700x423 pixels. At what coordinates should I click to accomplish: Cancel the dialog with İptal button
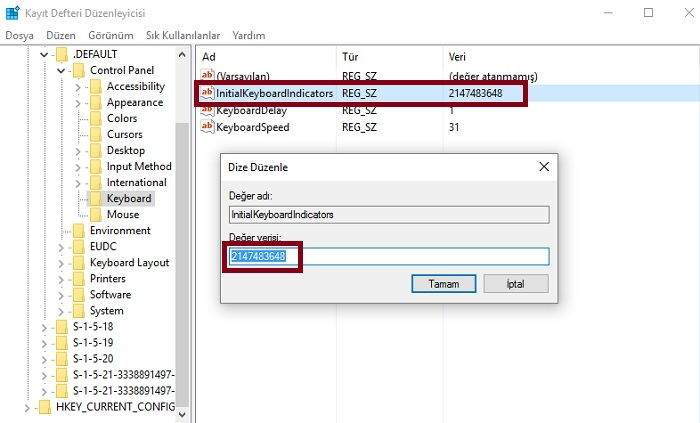pos(516,284)
